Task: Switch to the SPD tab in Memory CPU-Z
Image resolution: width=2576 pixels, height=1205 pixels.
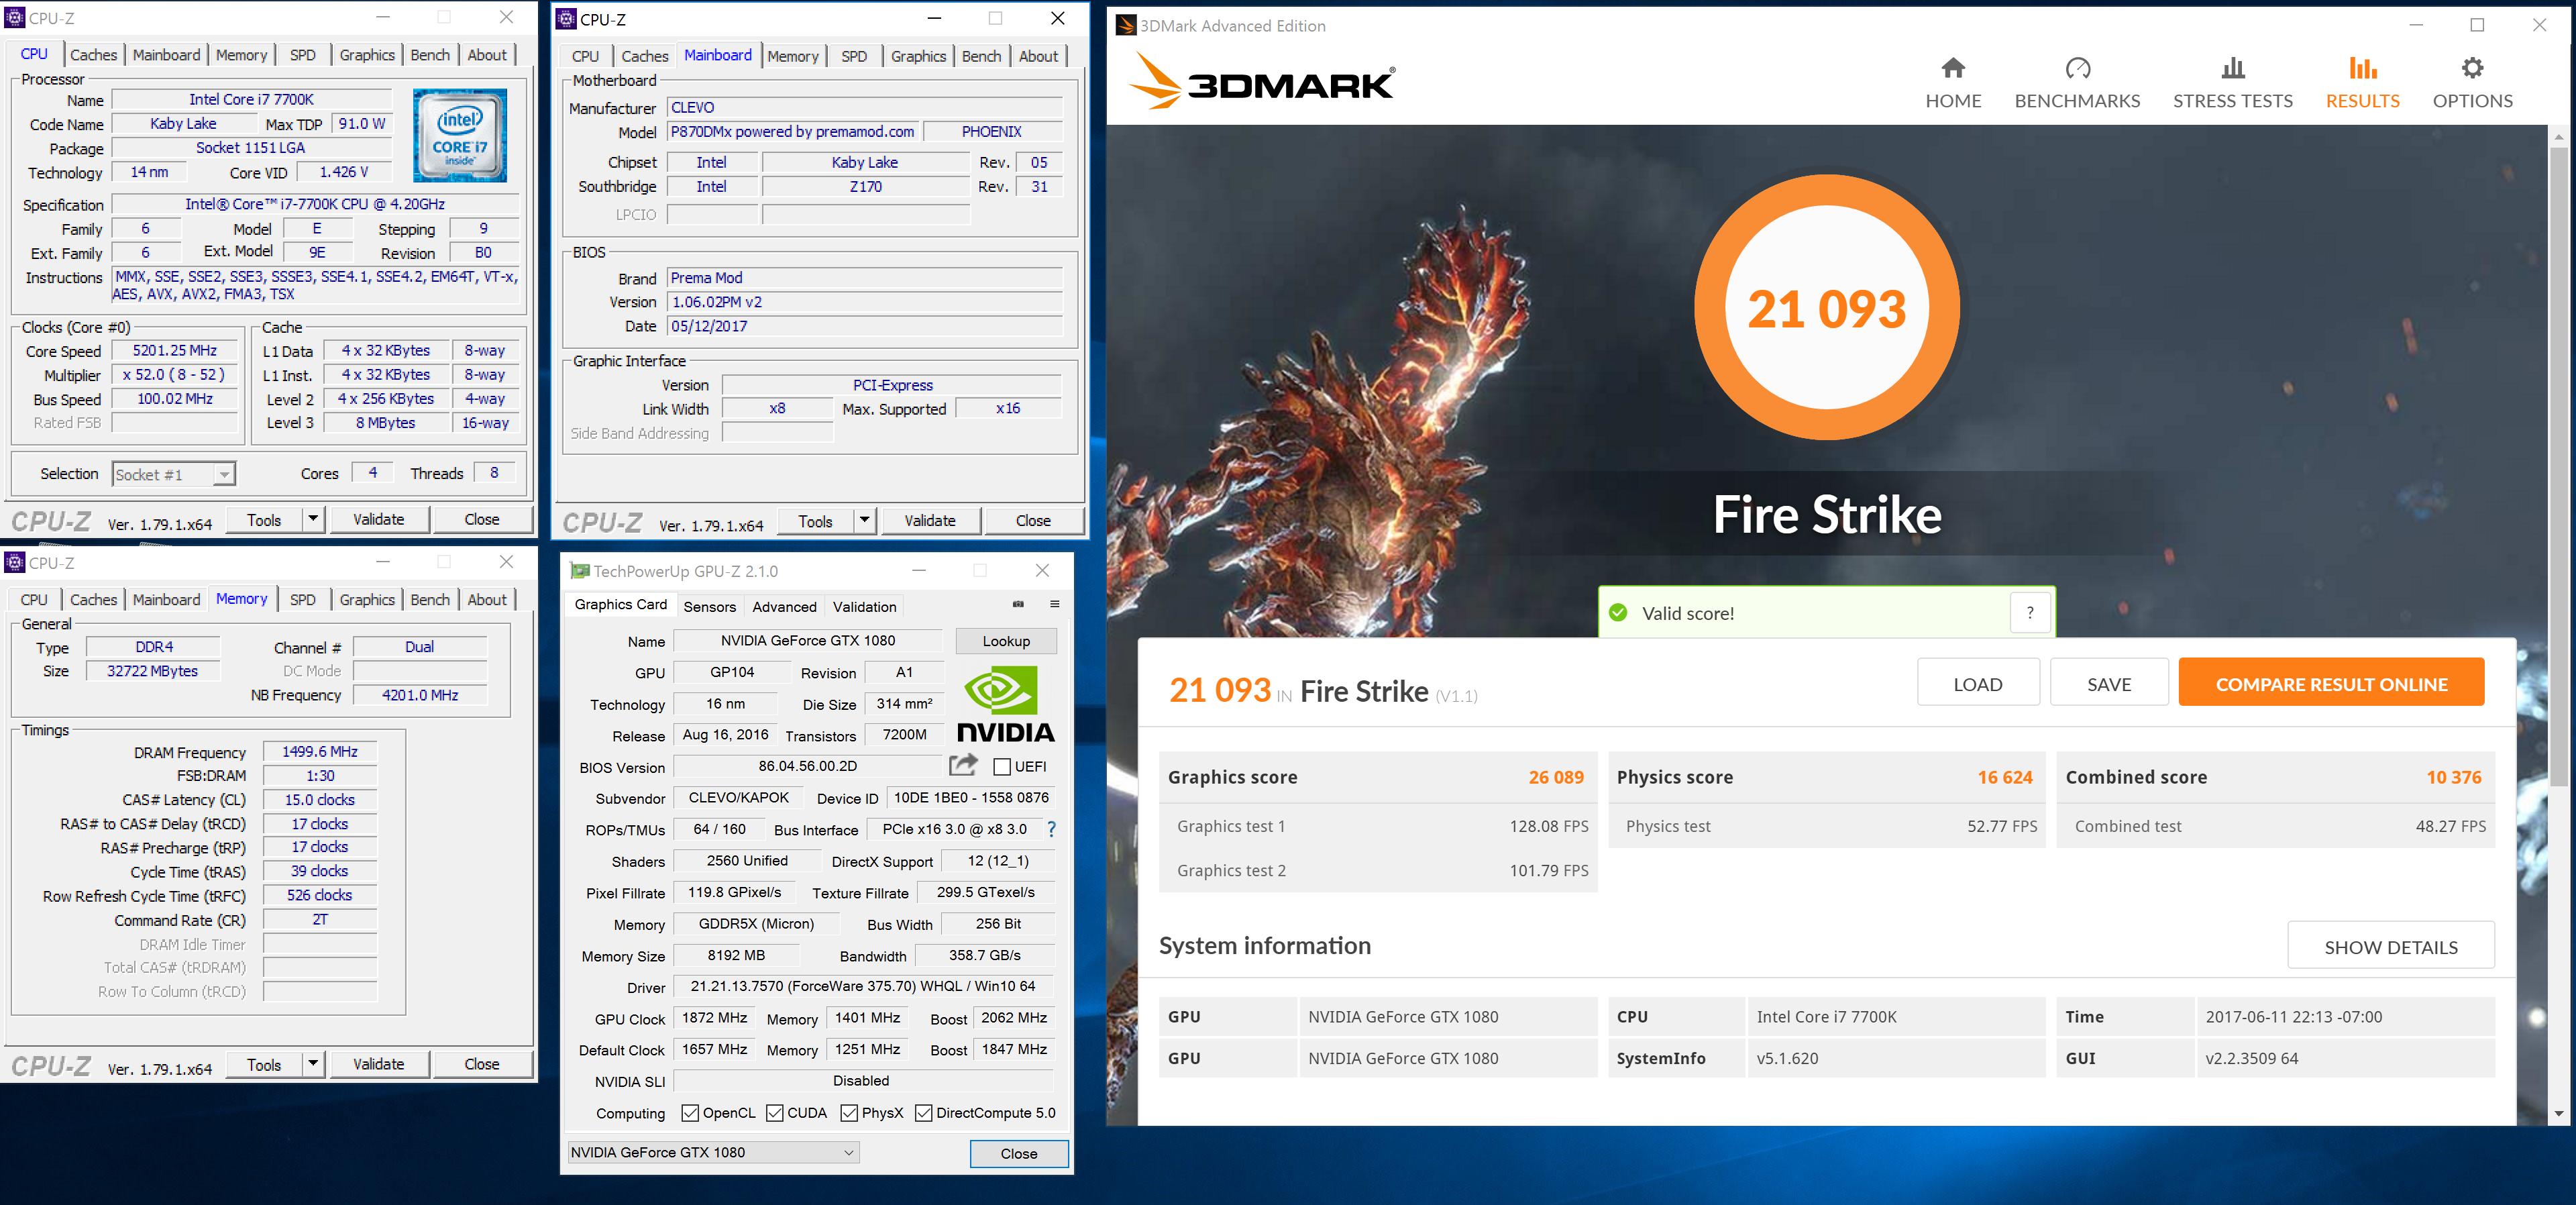Action: click(302, 600)
